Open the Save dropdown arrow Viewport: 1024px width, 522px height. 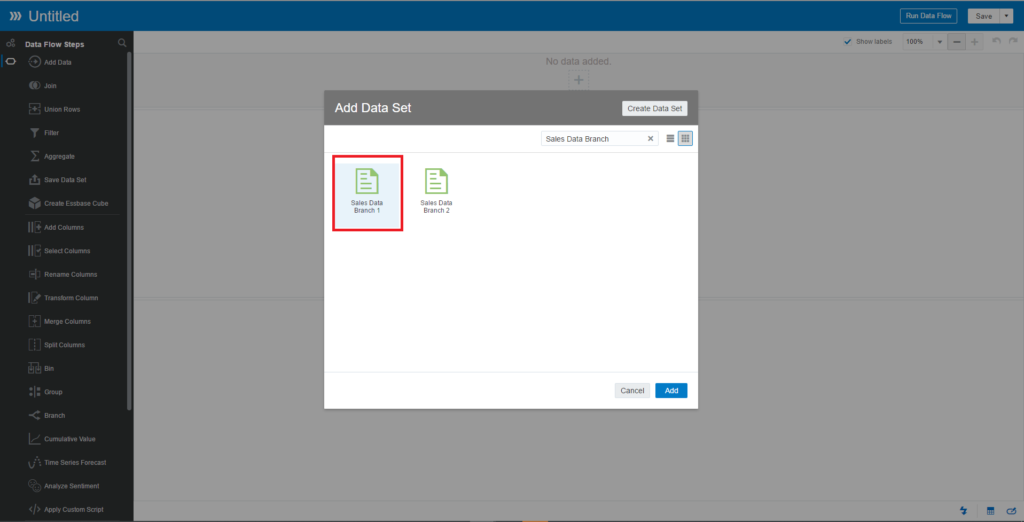click(1006, 16)
